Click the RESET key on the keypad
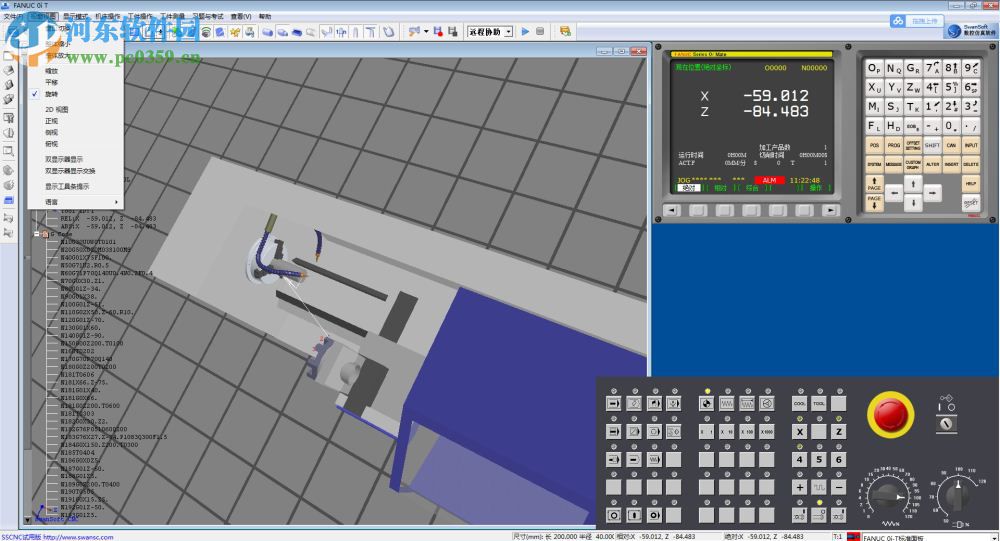 coord(971,203)
